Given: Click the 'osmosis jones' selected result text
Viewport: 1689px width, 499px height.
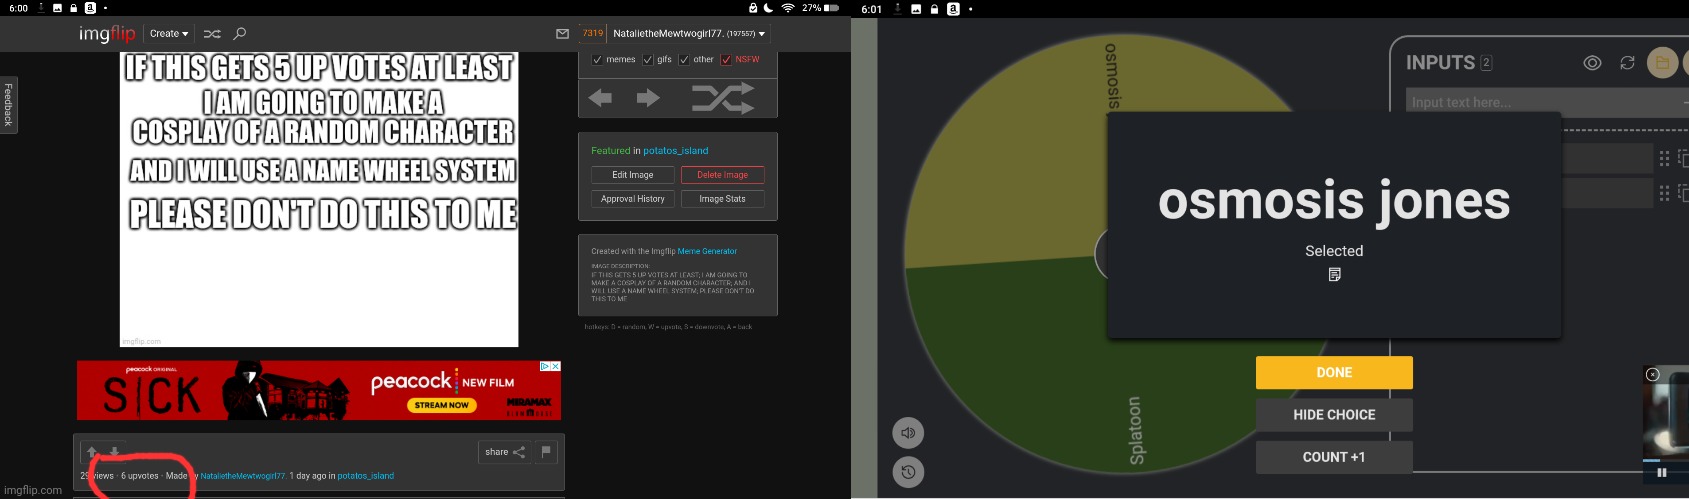Looking at the screenshot, I should click(x=1334, y=200).
